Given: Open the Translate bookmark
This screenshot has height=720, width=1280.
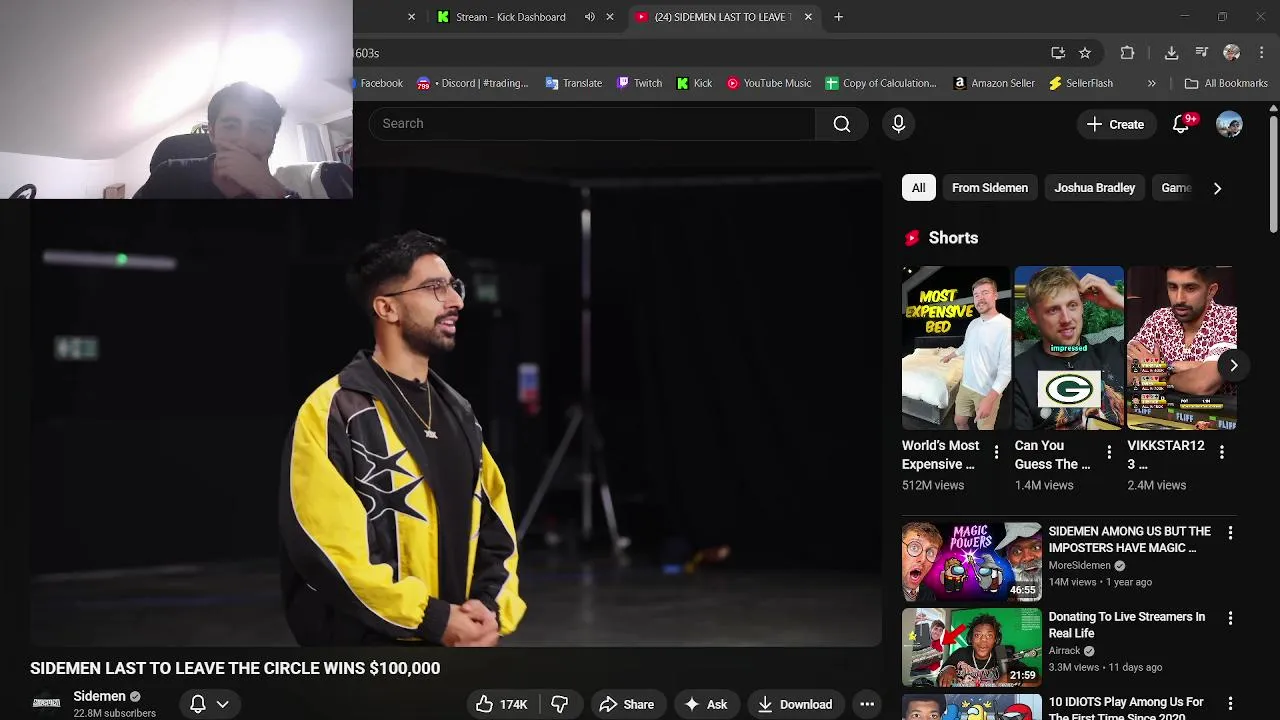Looking at the screenshot, I should coord(573,84).
